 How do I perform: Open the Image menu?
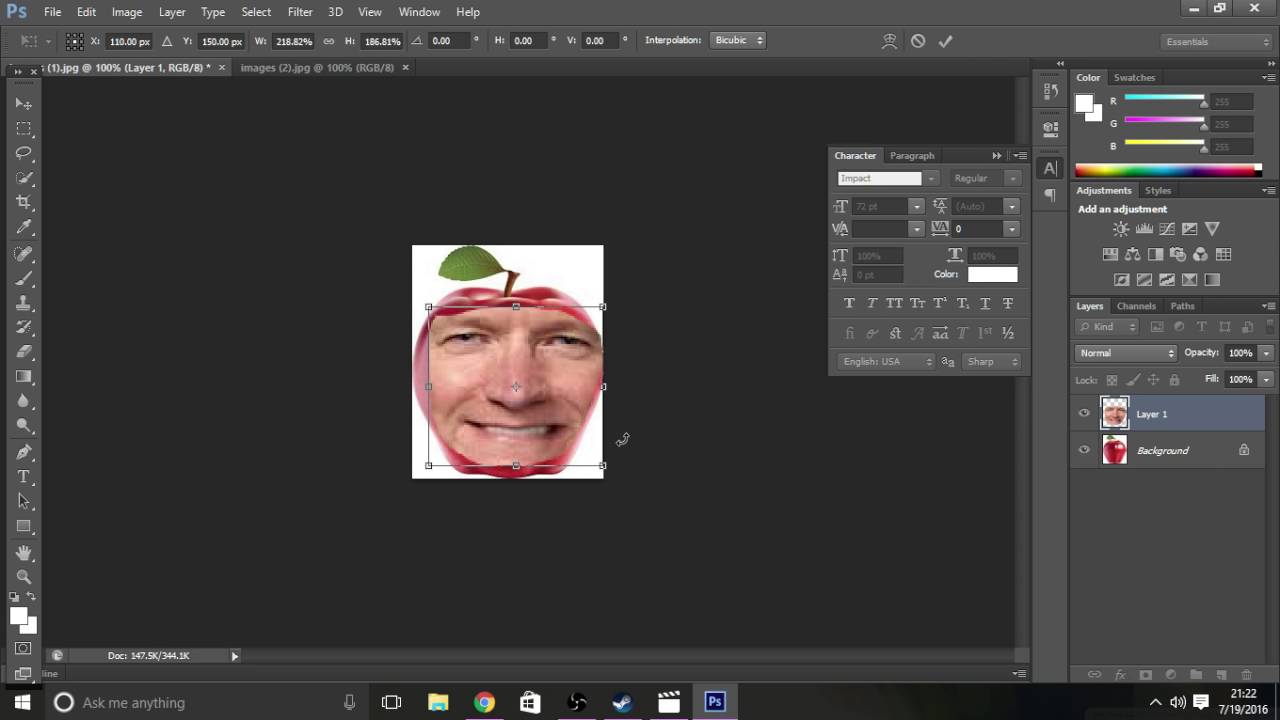coord(127,12)
